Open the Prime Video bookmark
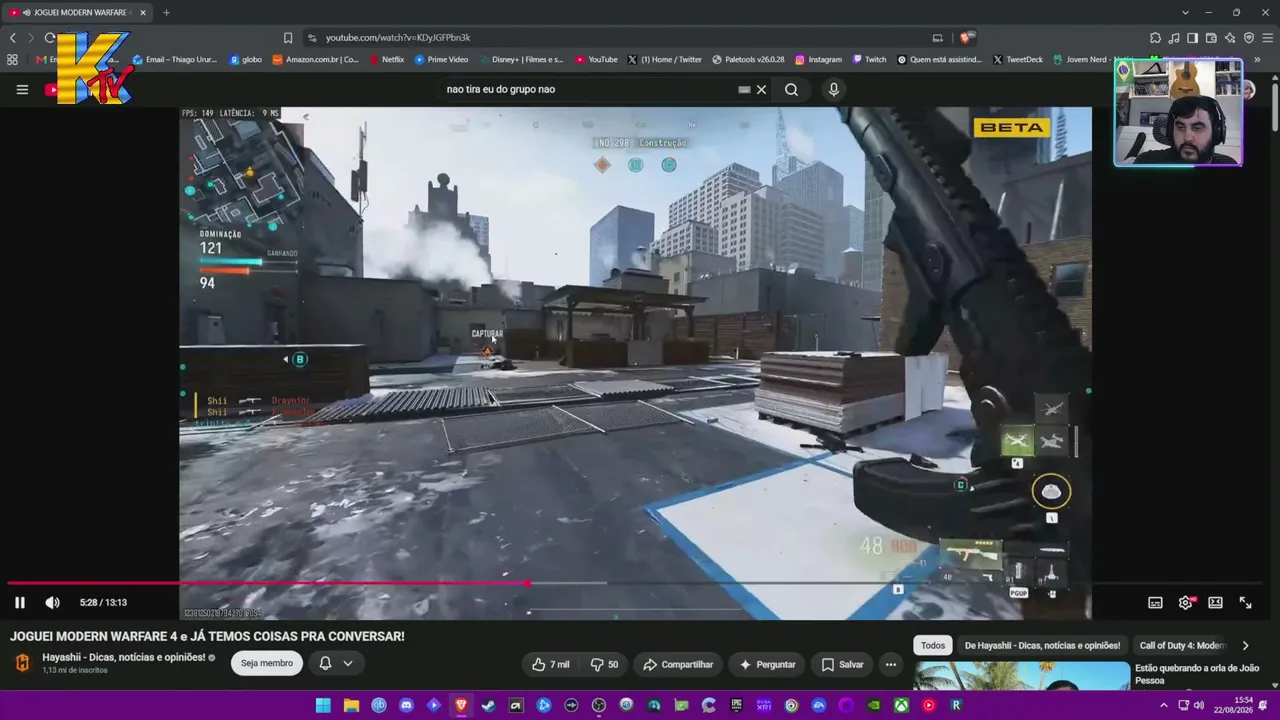 pyautogui.click(x=441, y=59)
